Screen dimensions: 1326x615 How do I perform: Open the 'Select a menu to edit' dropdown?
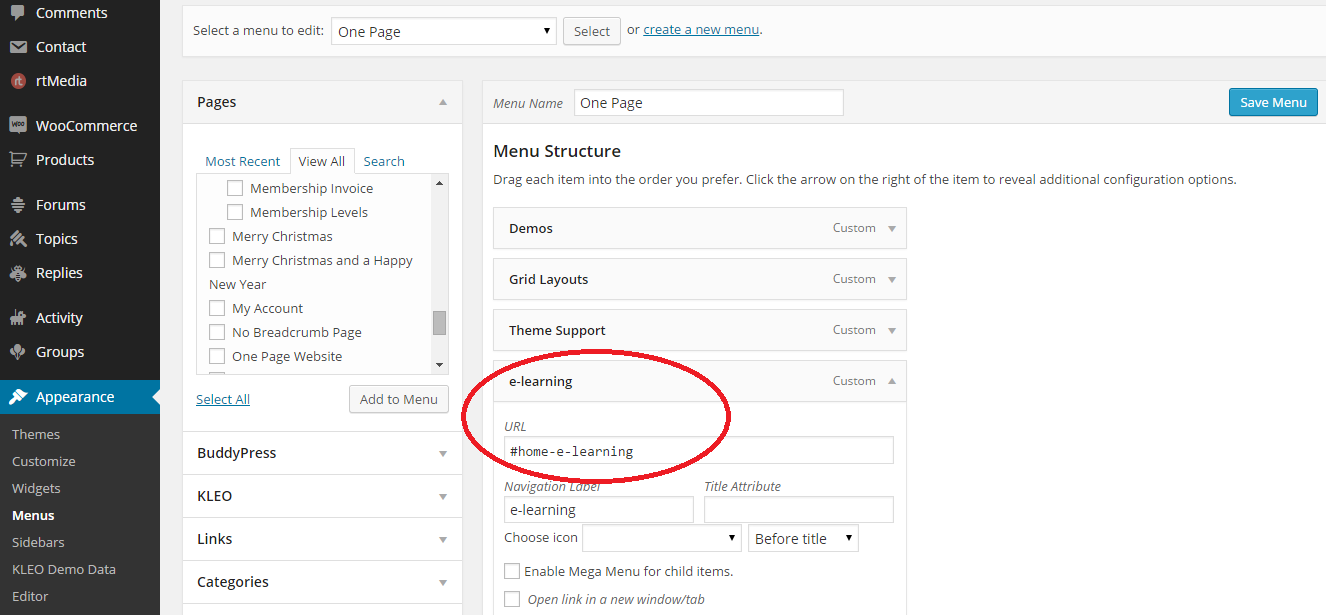click(443, 31)
